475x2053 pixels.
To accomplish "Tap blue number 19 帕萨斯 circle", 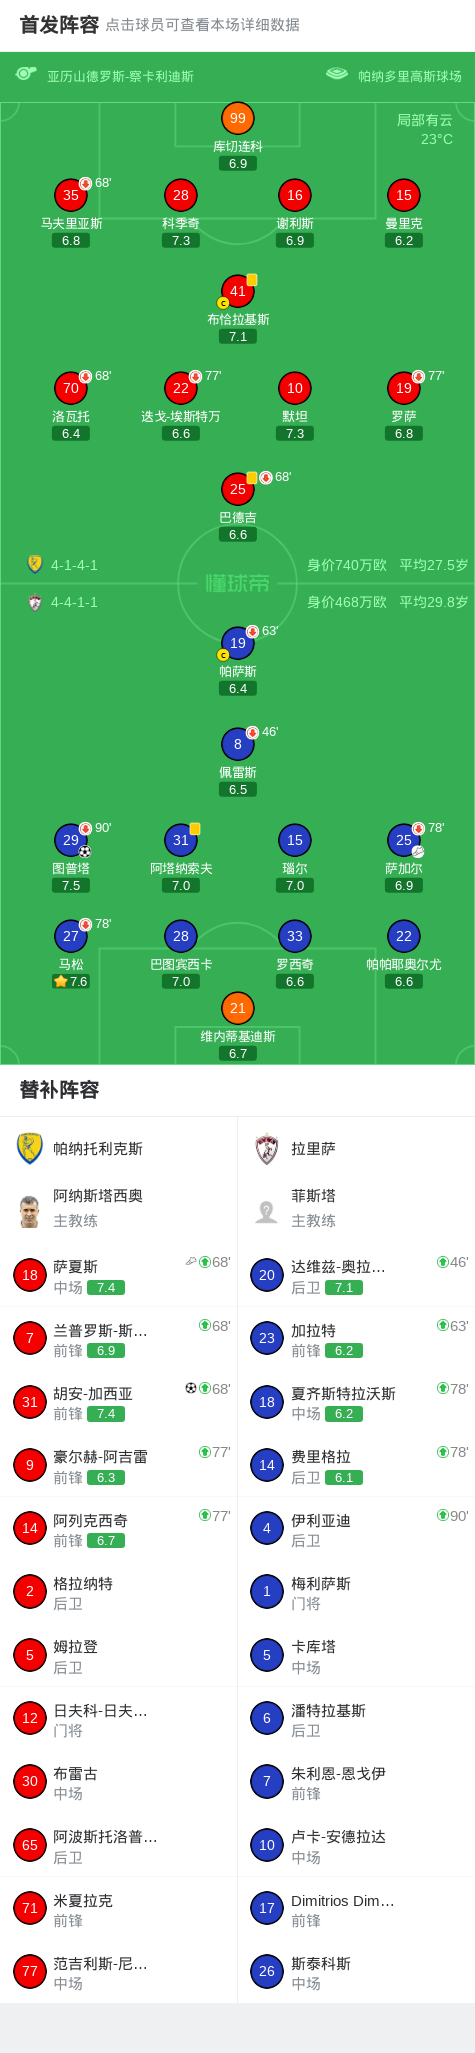I will coord(238,643).
